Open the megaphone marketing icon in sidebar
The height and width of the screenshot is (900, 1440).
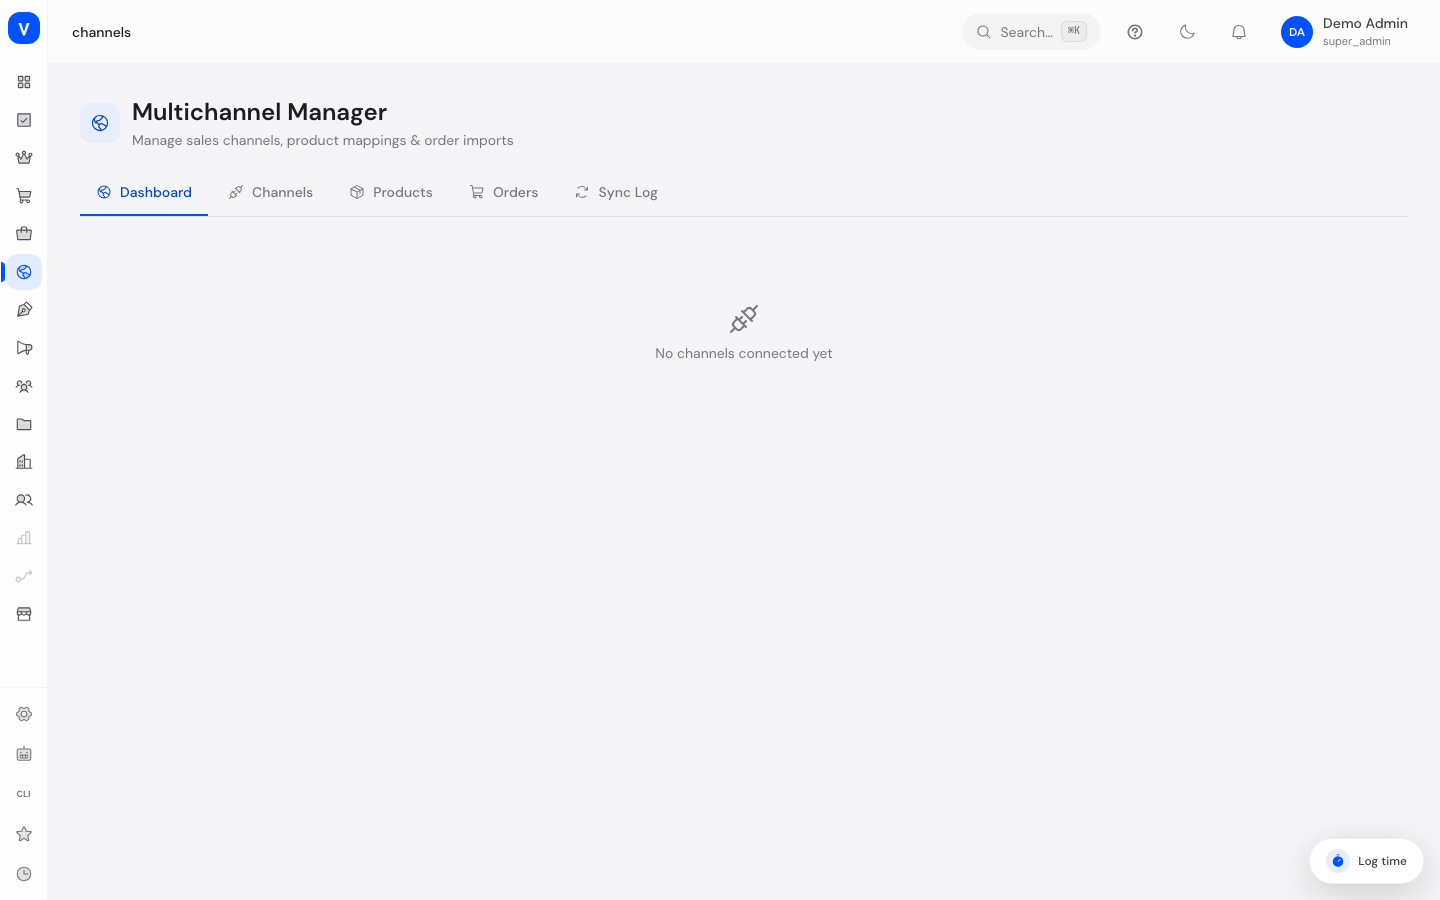coord(24,348)
